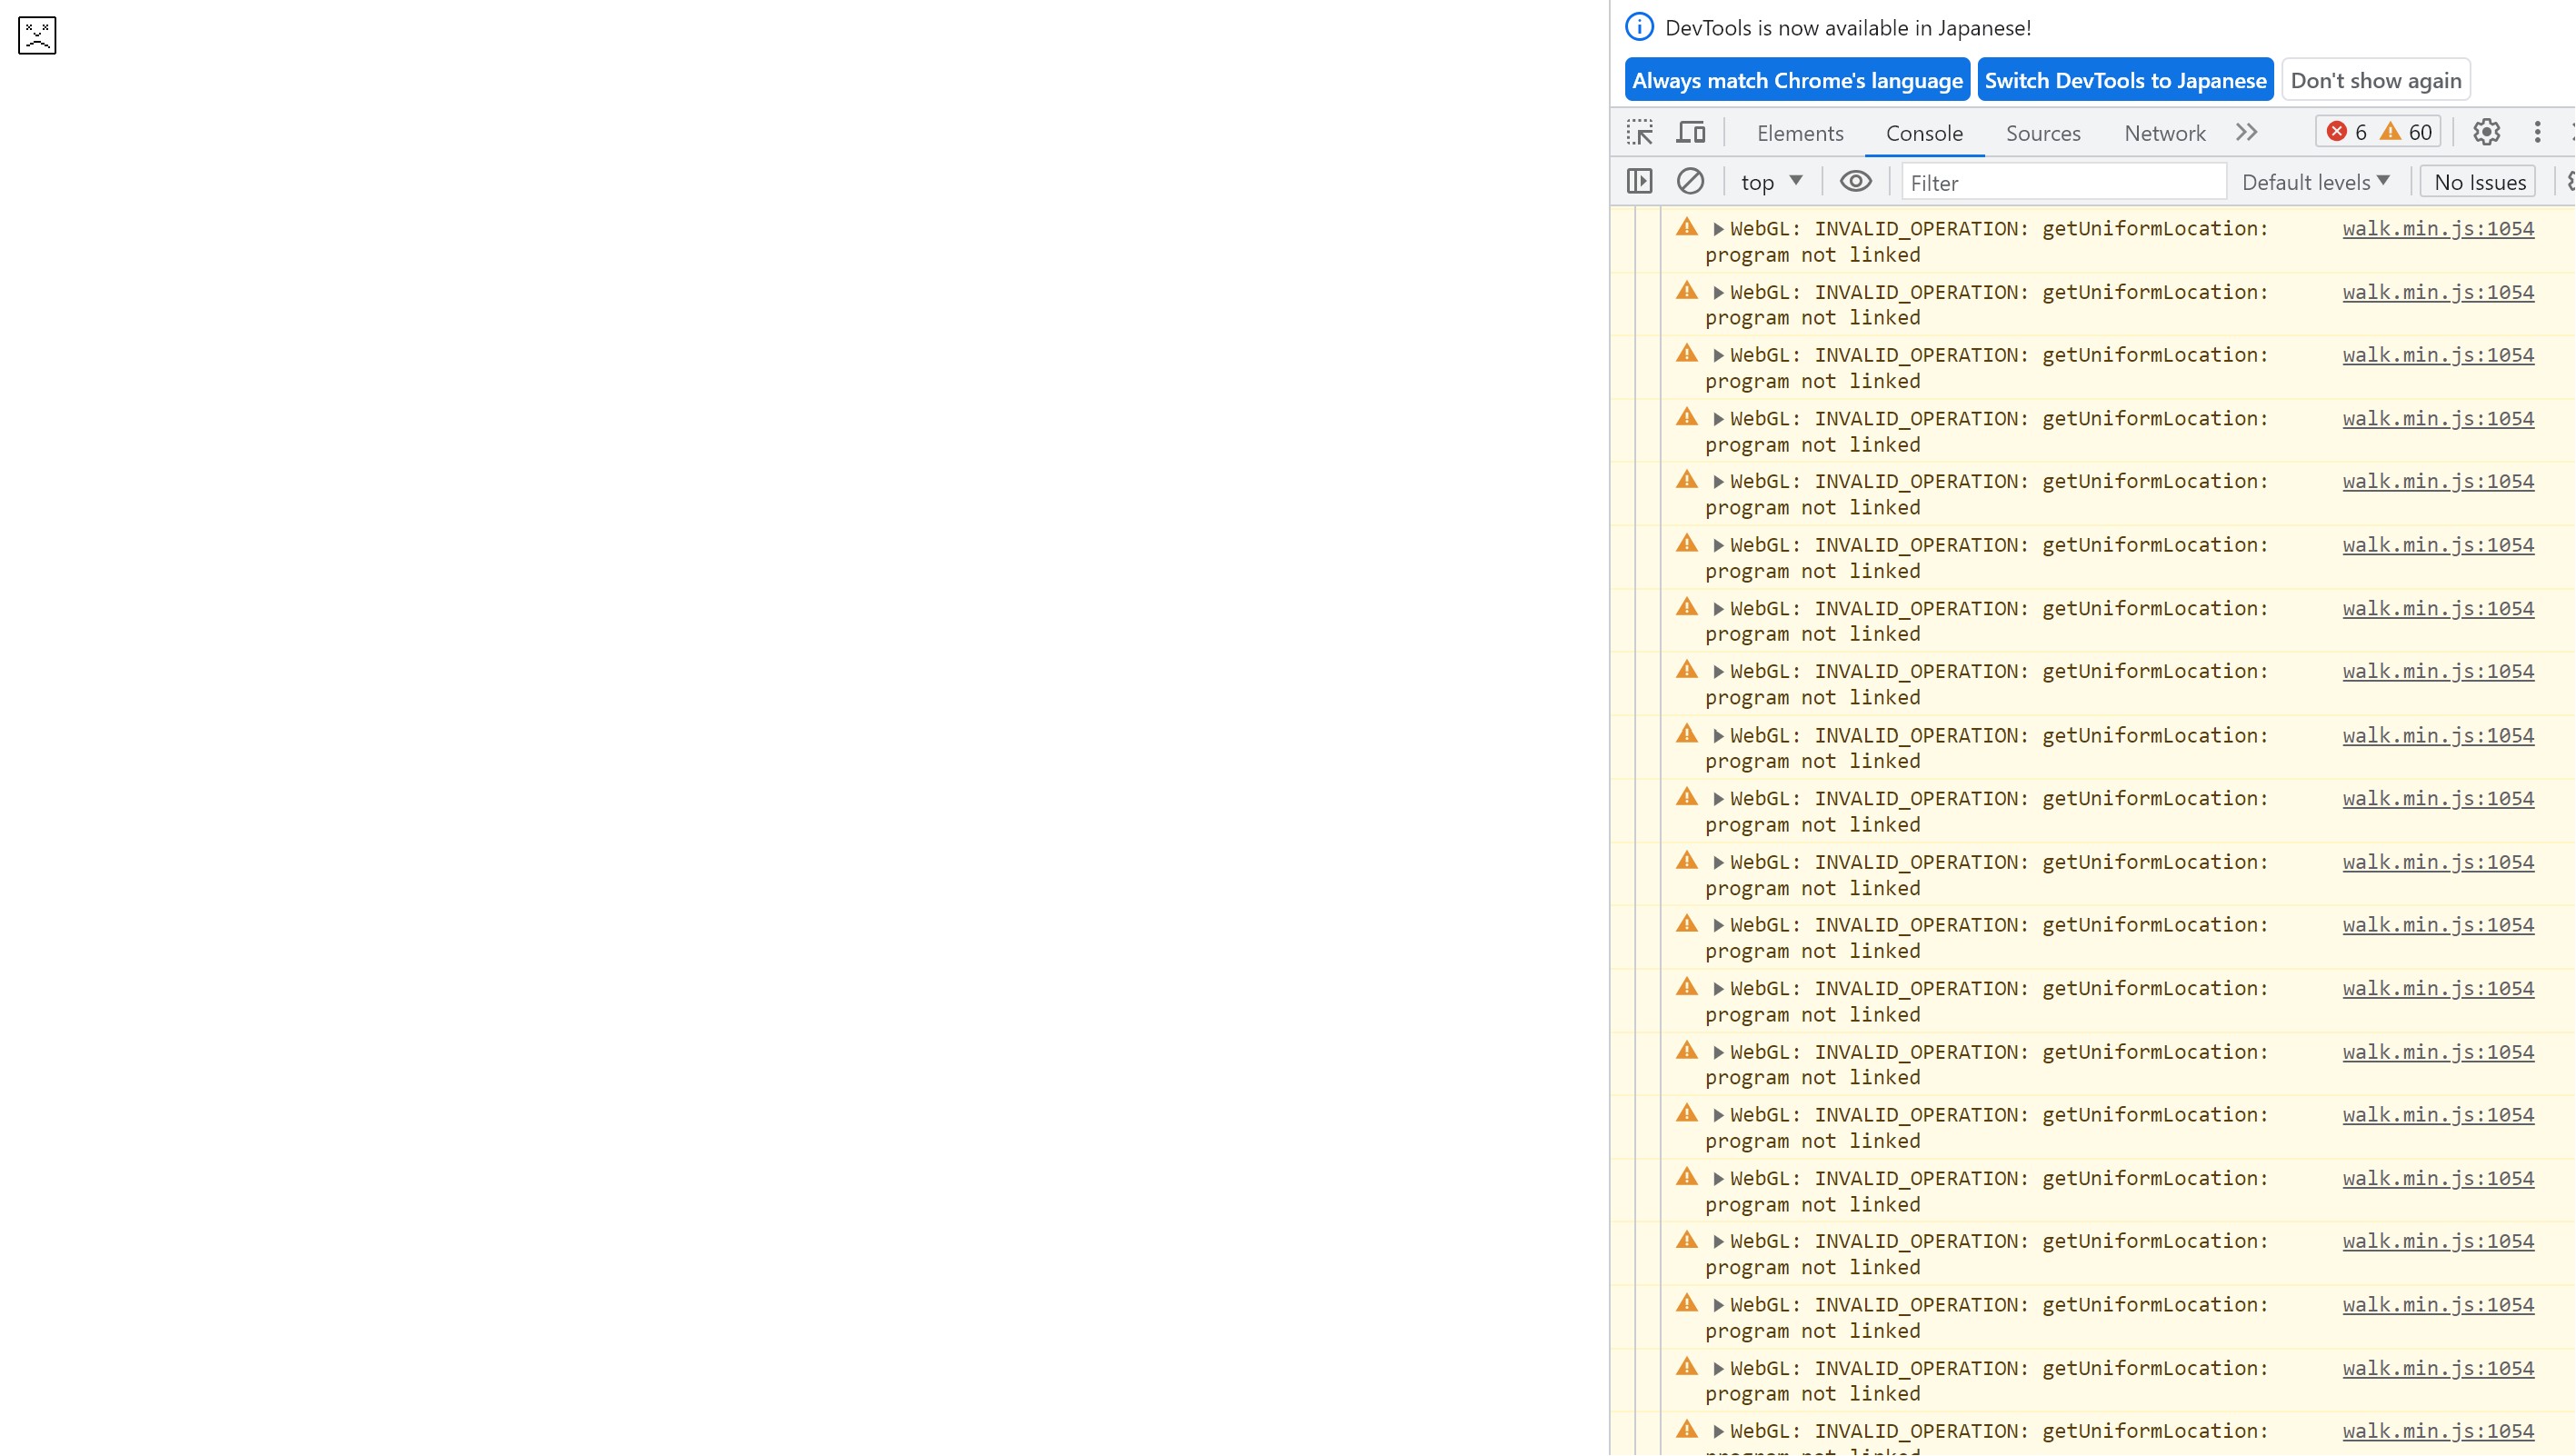Click the broken image icon on the page

pyautogui.click(x=37, y=35)
